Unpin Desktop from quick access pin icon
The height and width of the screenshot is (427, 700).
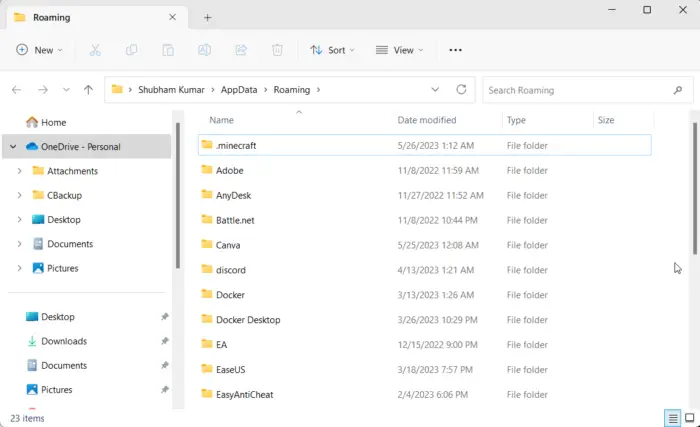[165, 317]
